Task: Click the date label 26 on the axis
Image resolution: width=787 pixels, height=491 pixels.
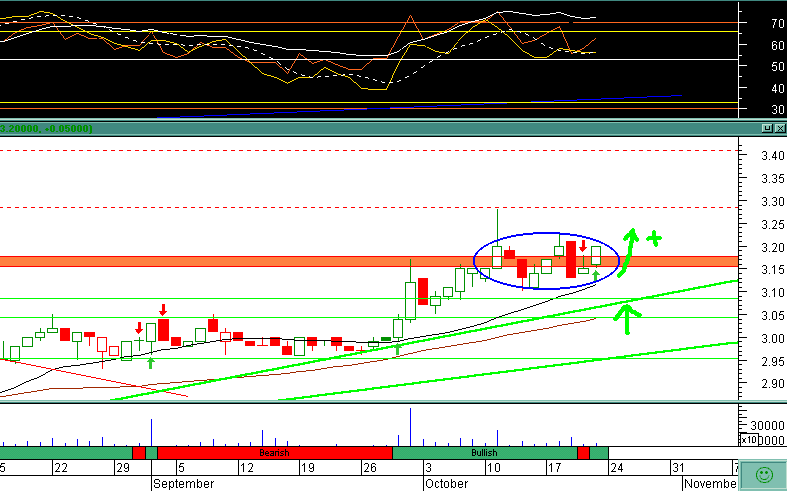Action: pos(370,468)
